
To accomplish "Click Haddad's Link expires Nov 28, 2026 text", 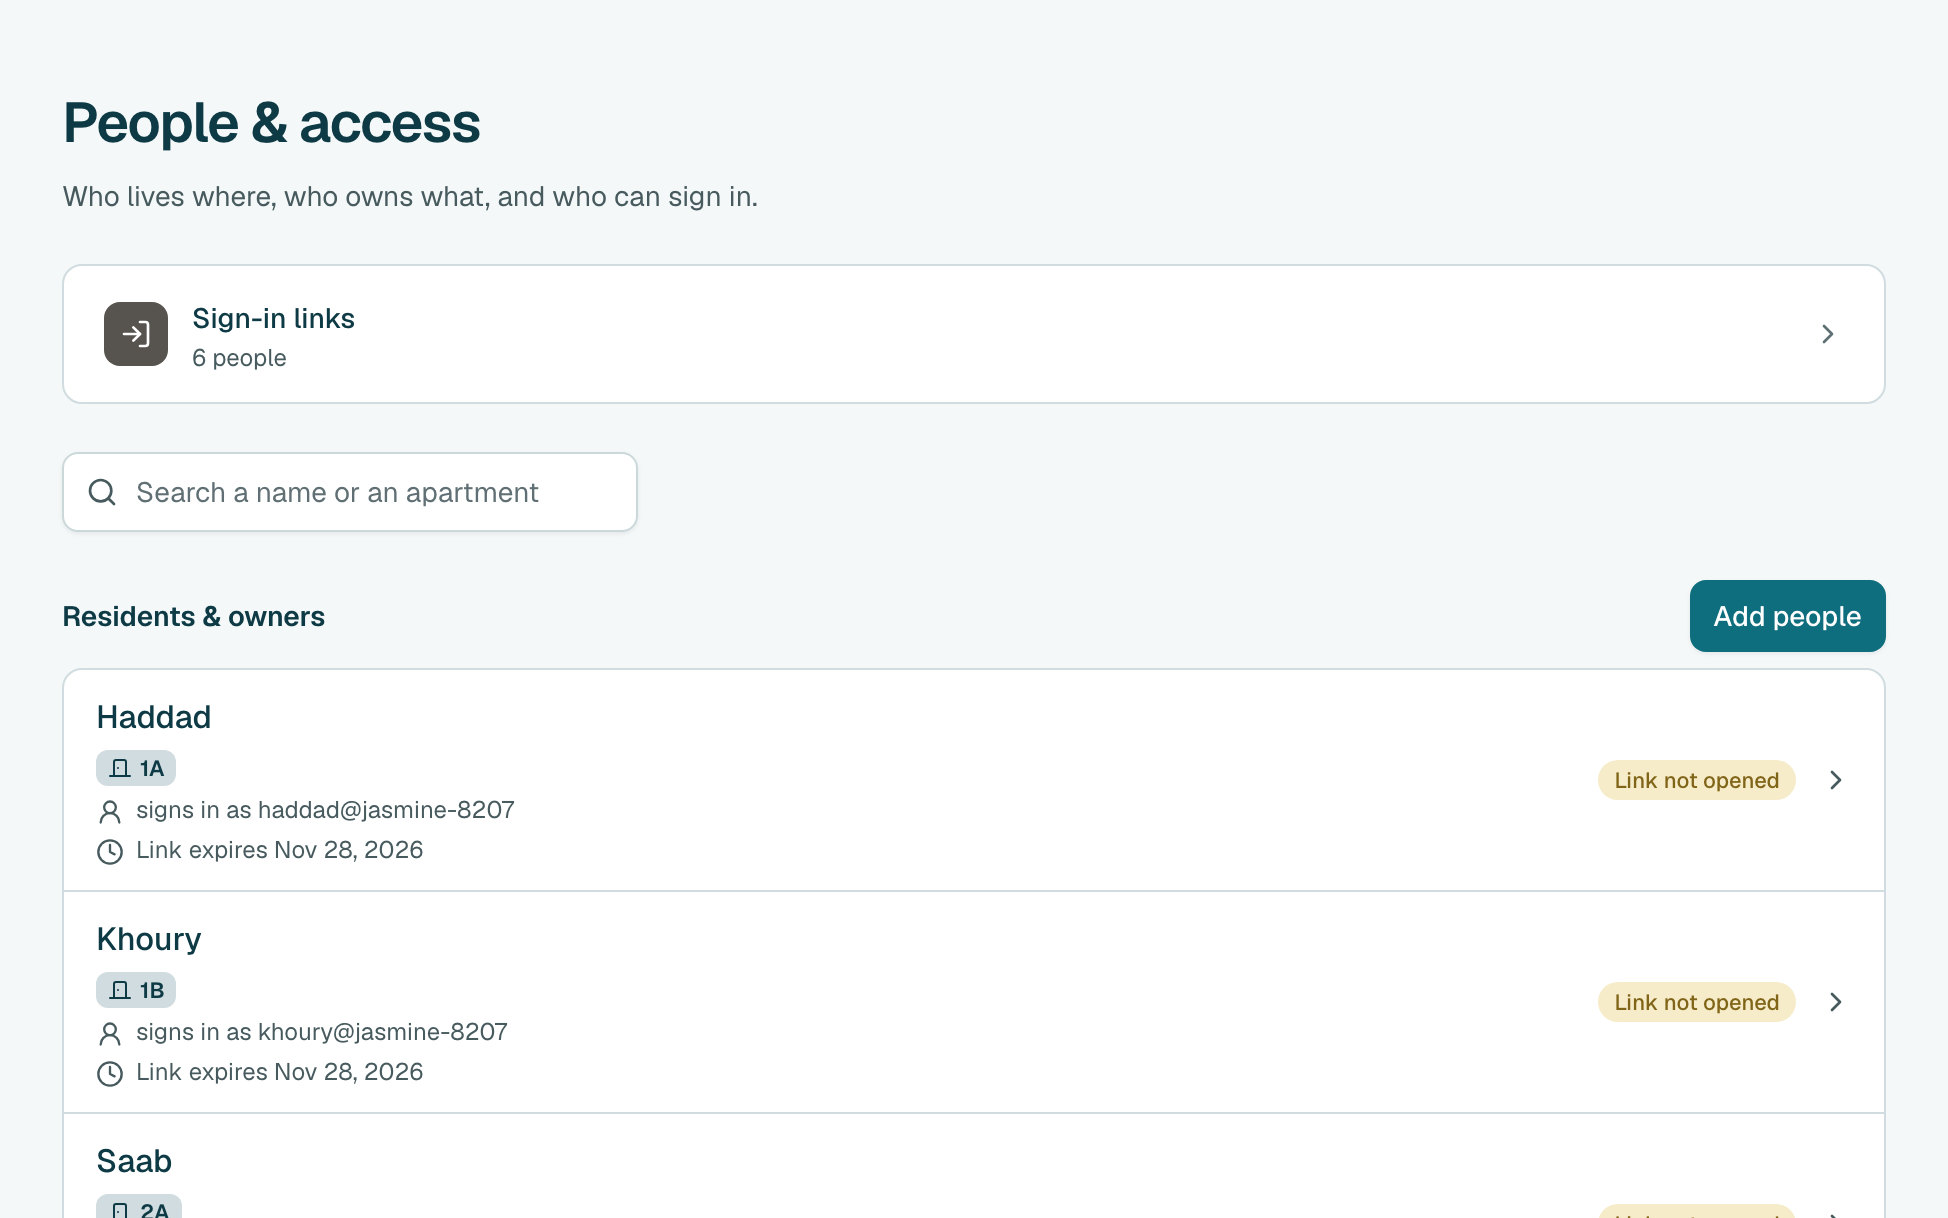I will pos(279,850).
